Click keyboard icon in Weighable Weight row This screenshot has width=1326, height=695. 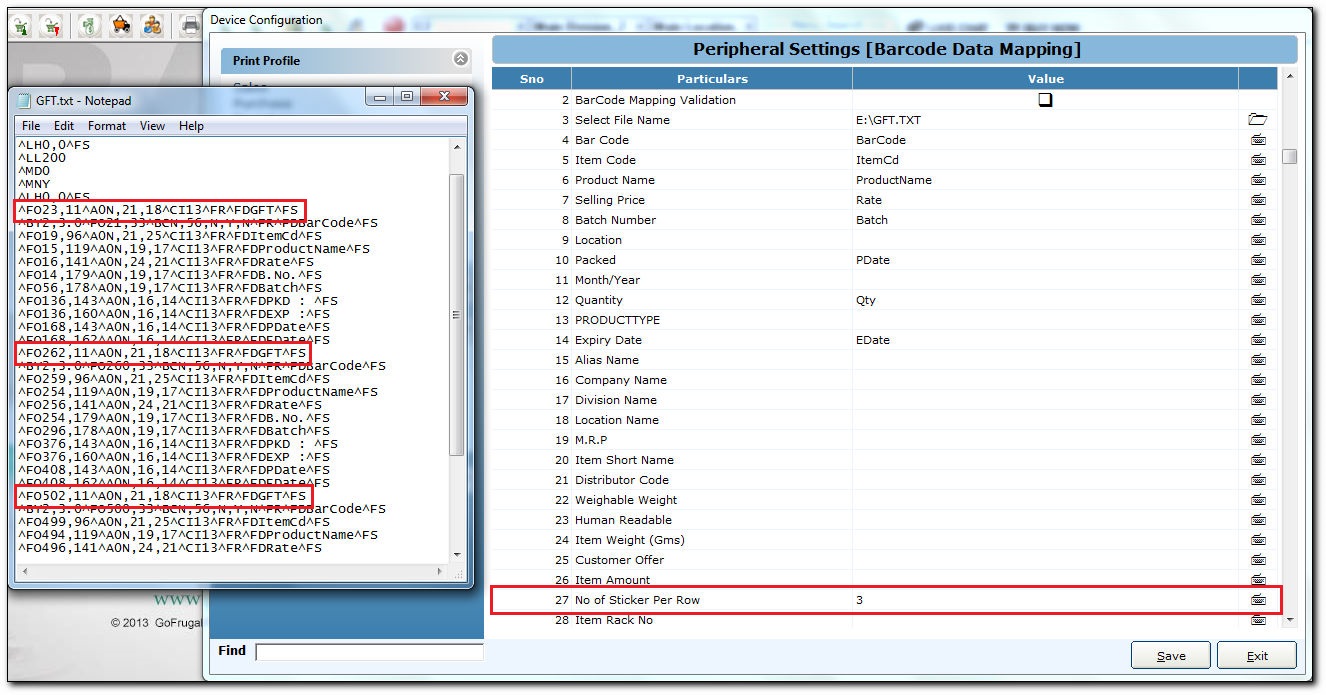(x=1258, y=500)
